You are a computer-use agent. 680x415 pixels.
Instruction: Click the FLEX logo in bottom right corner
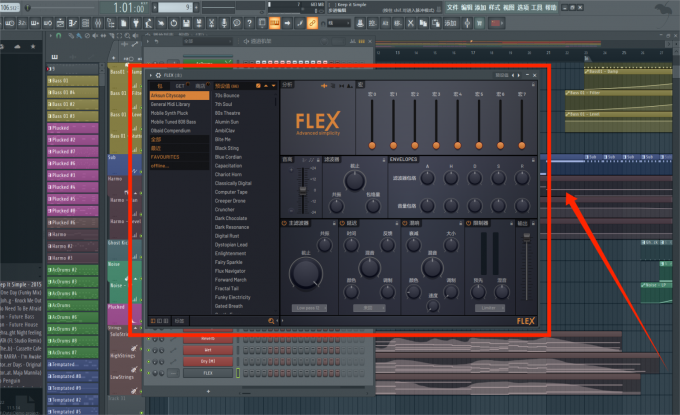click(525, 321)
